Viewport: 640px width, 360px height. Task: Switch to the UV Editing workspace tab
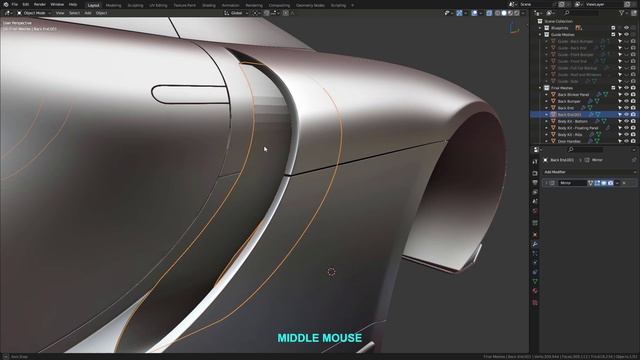(158, 5)
